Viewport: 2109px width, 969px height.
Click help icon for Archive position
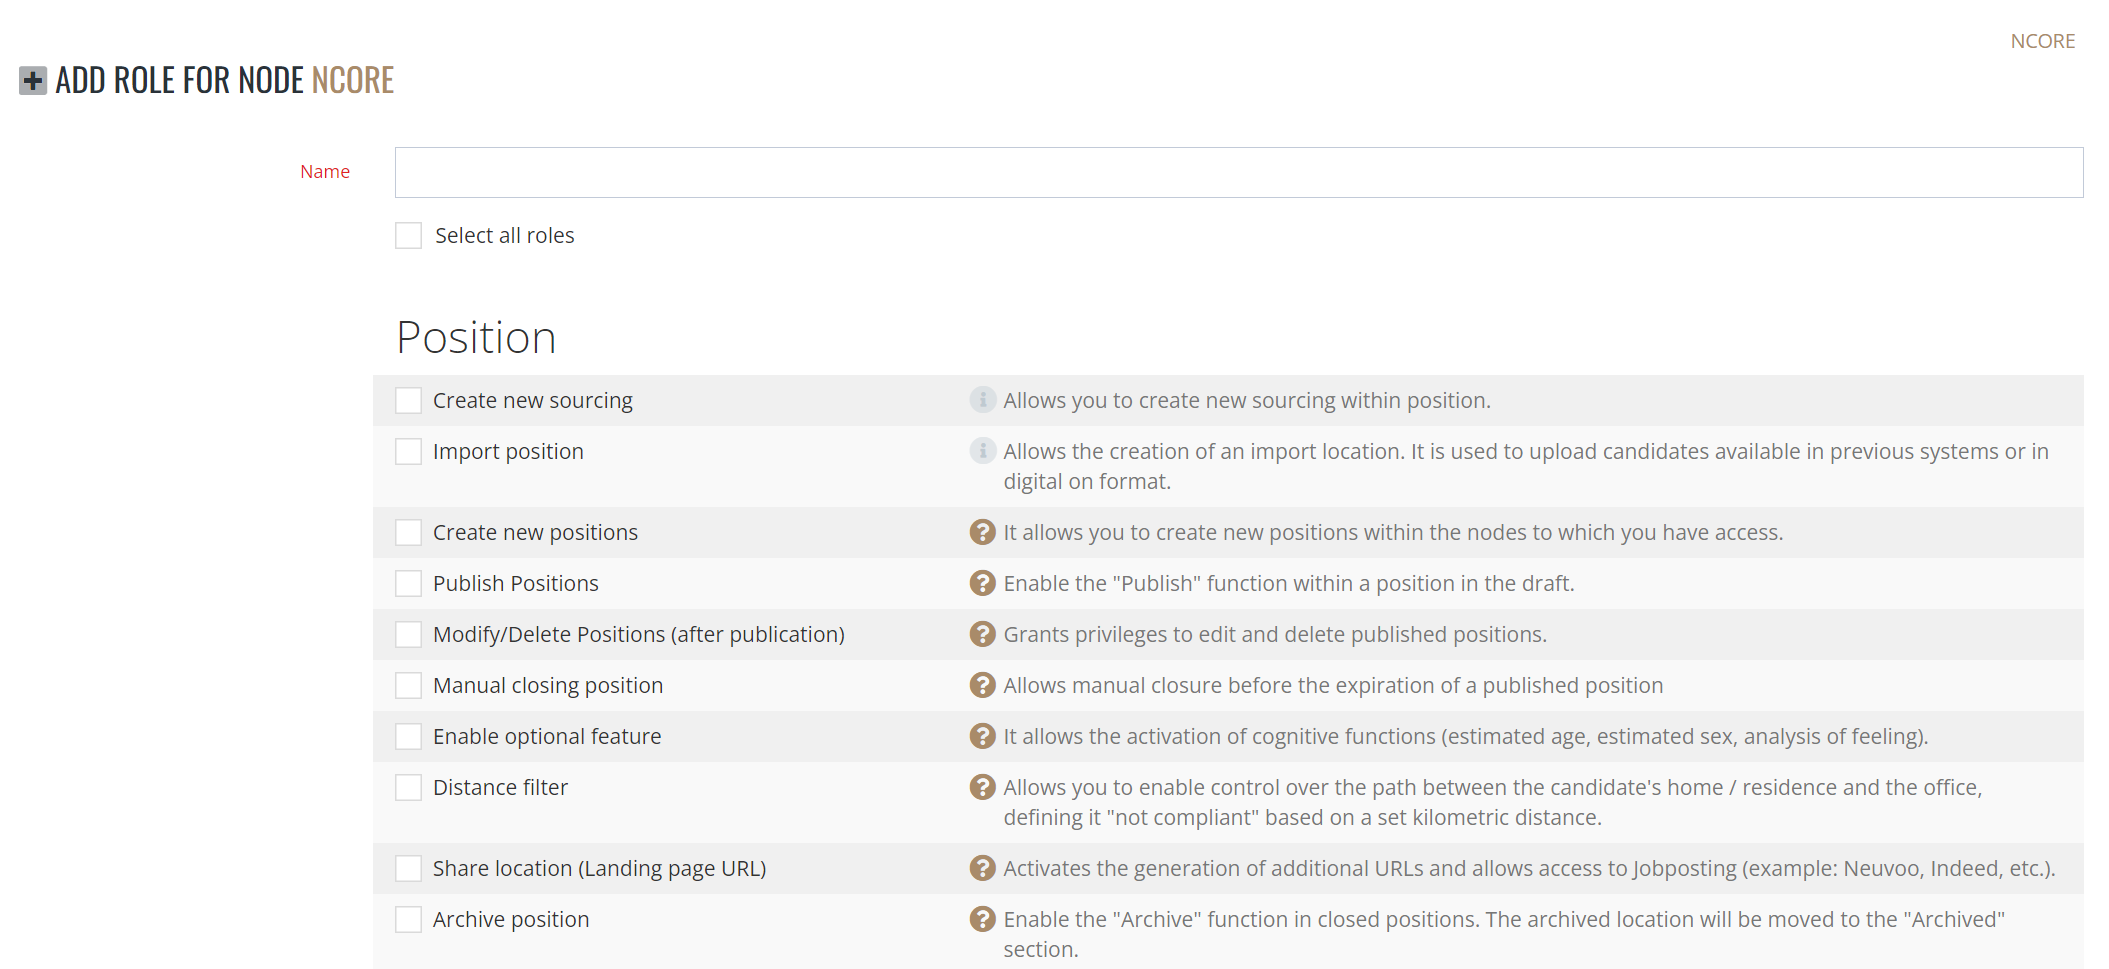pyautogui.click(x=982, y=919)
